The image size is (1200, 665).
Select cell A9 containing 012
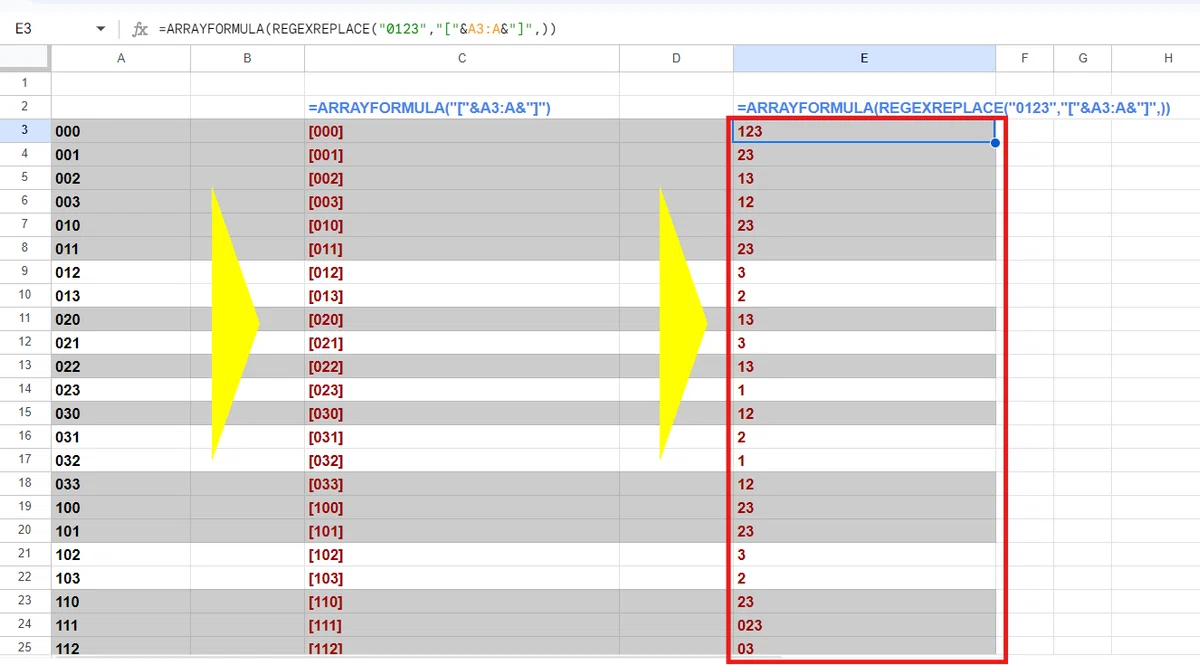(x=121, y=272)
